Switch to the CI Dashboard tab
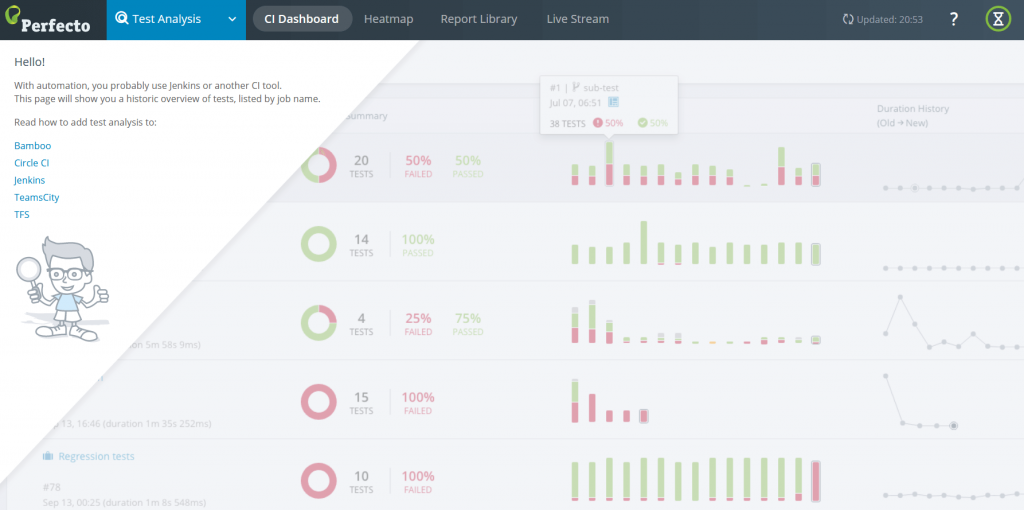Image resolution: width=1024 pixels, height=510 pixels. (x=301, y=19)
